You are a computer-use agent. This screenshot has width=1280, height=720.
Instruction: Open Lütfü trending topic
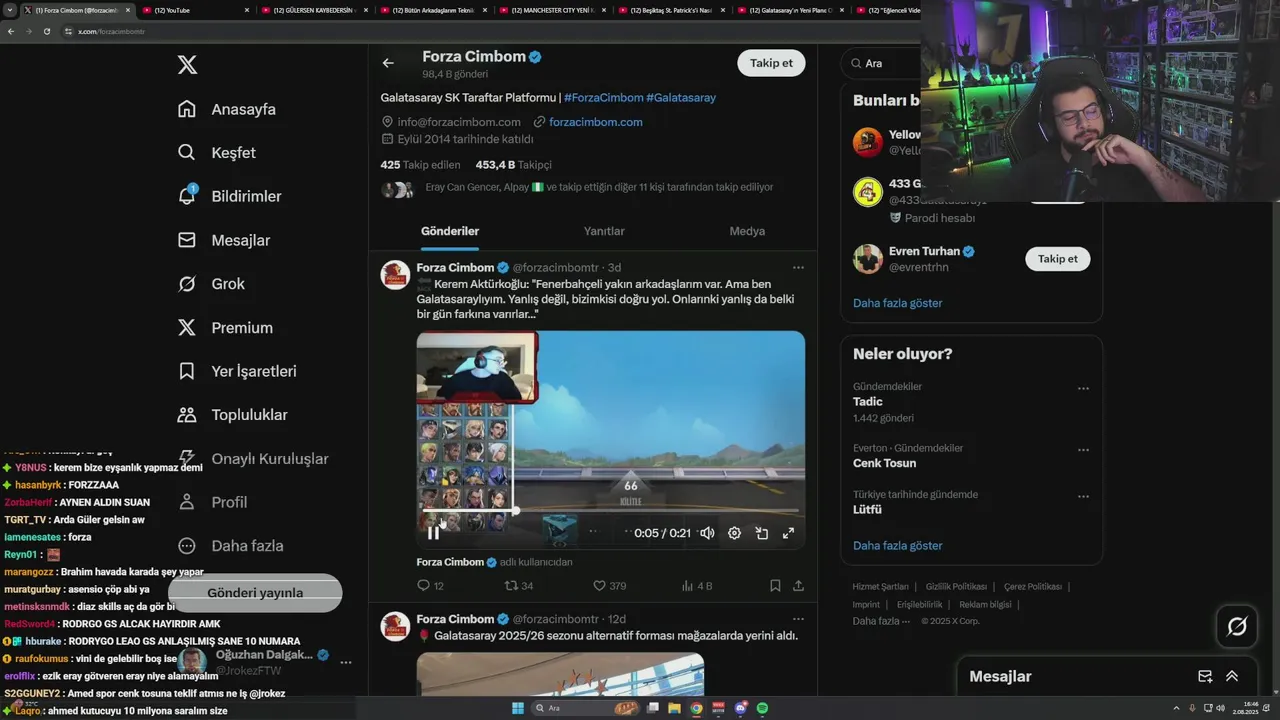pos(868,509)
